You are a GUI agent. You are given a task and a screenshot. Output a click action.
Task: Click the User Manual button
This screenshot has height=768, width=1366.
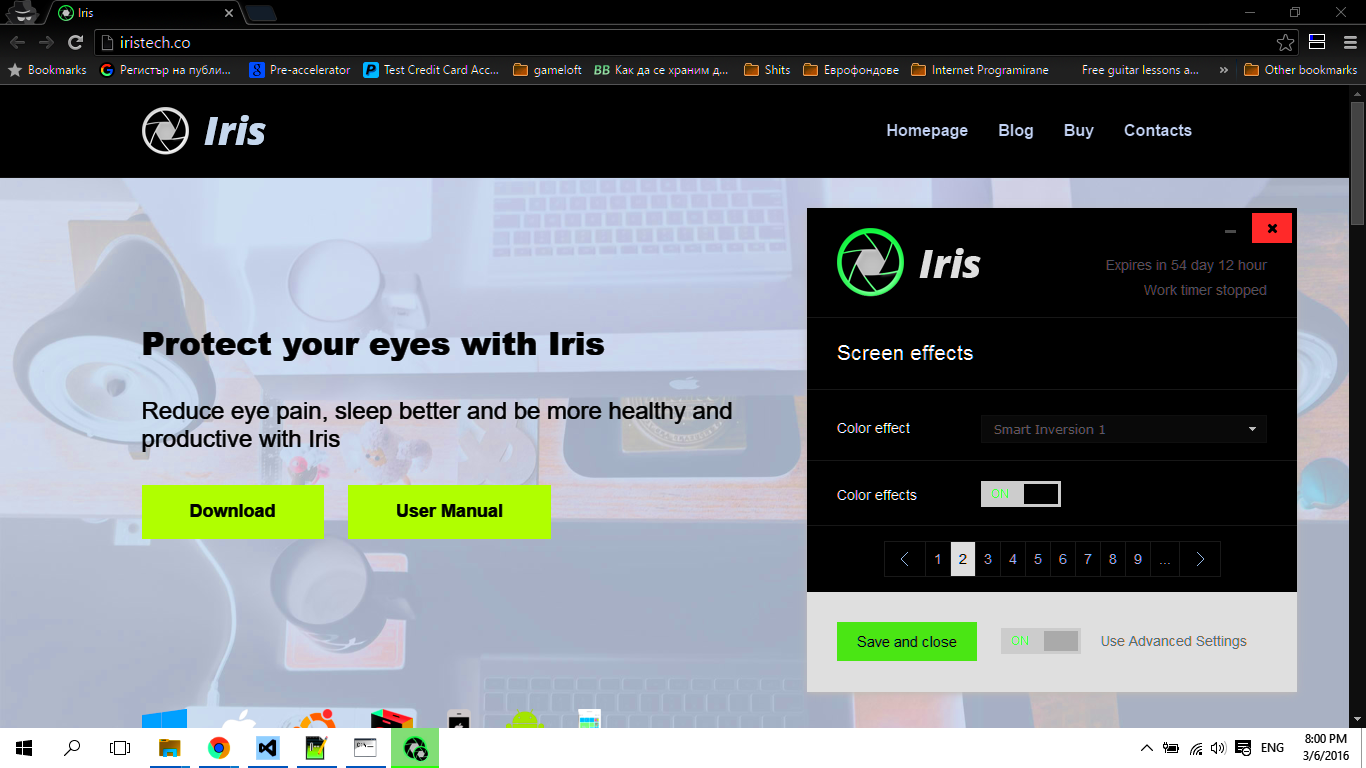pyautogui.click(x=449, y=511)
